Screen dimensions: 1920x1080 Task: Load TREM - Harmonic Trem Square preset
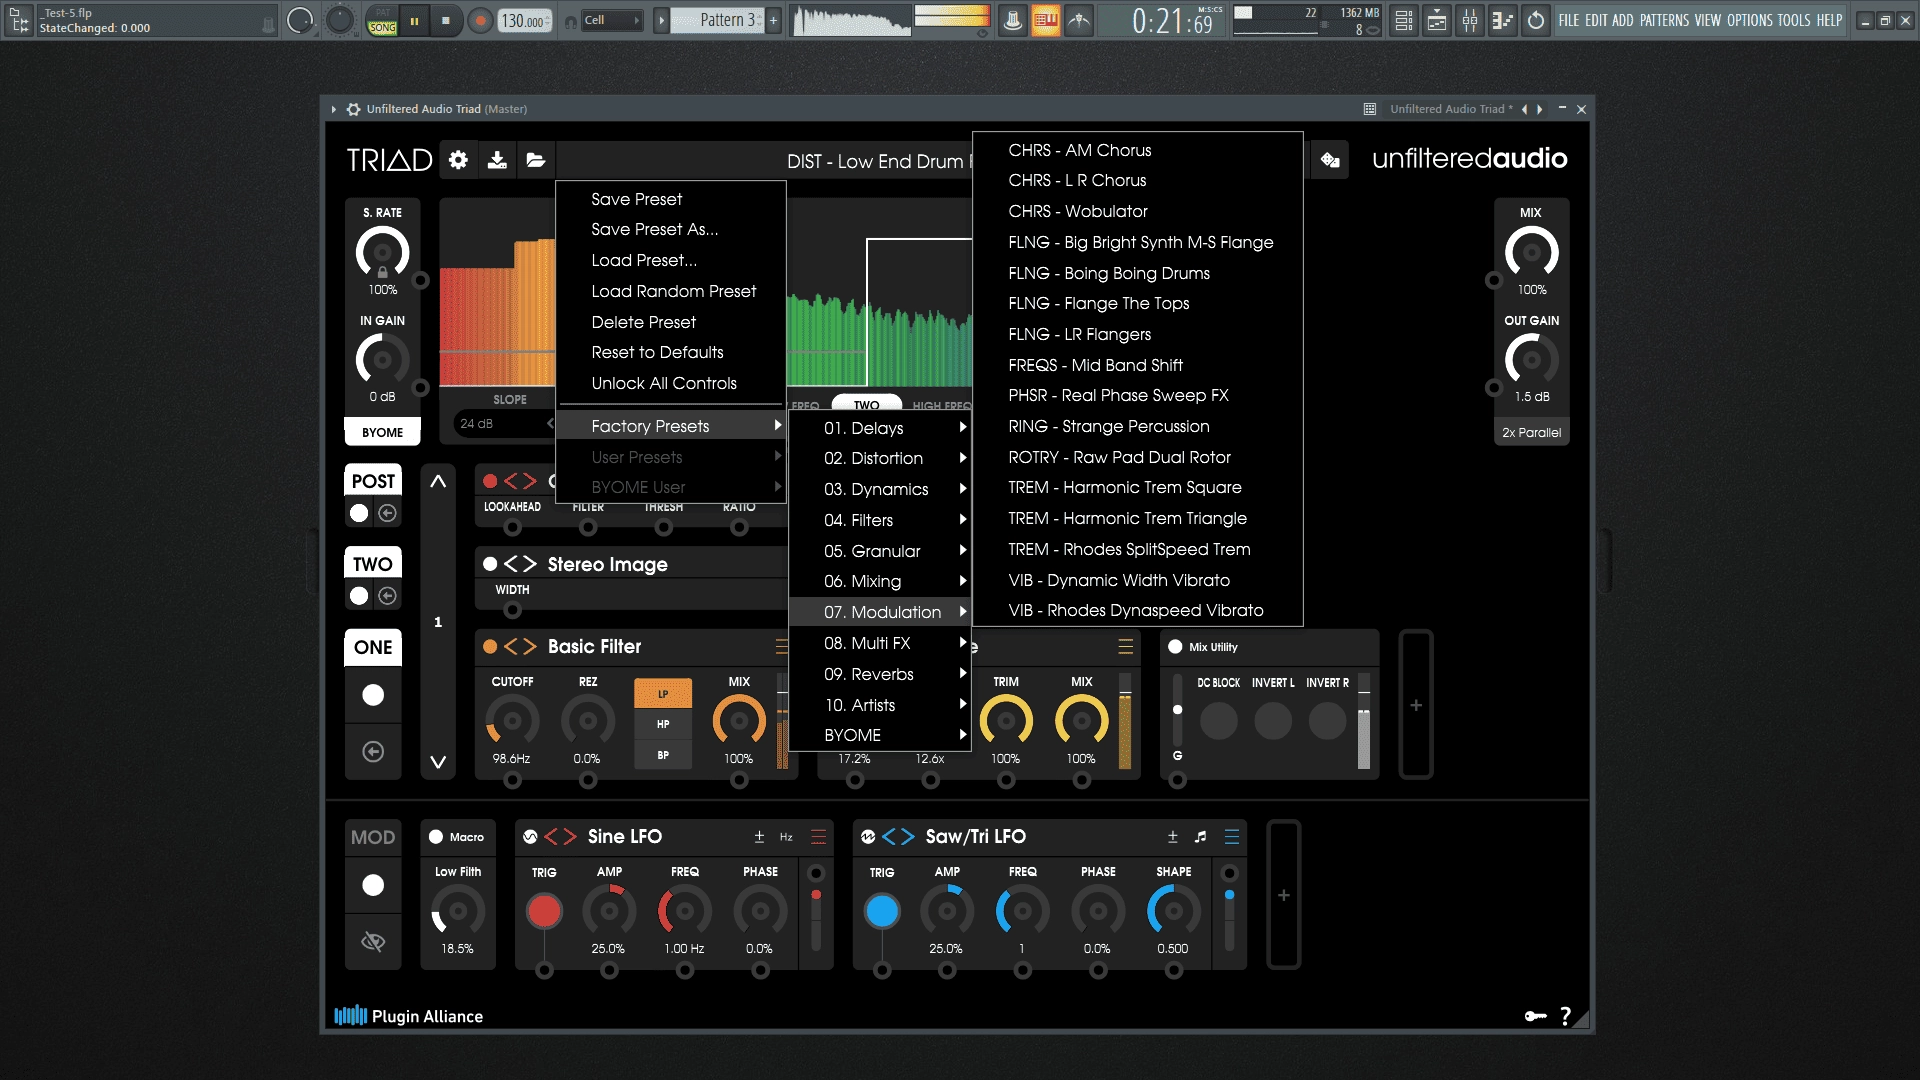pyautogui.click(x=1138, y=487)
